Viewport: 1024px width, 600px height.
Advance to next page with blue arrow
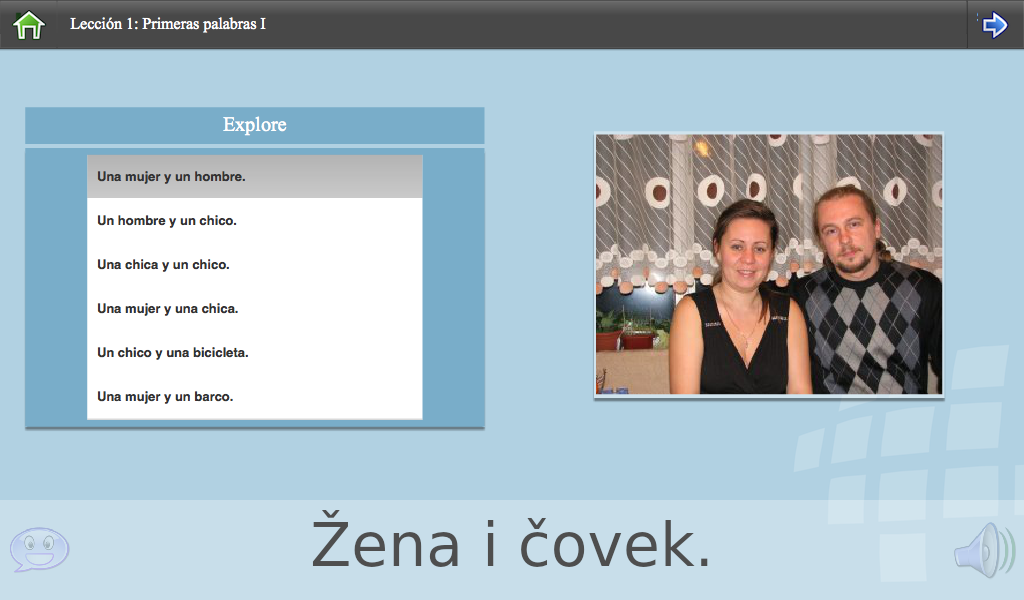[995, 25]
